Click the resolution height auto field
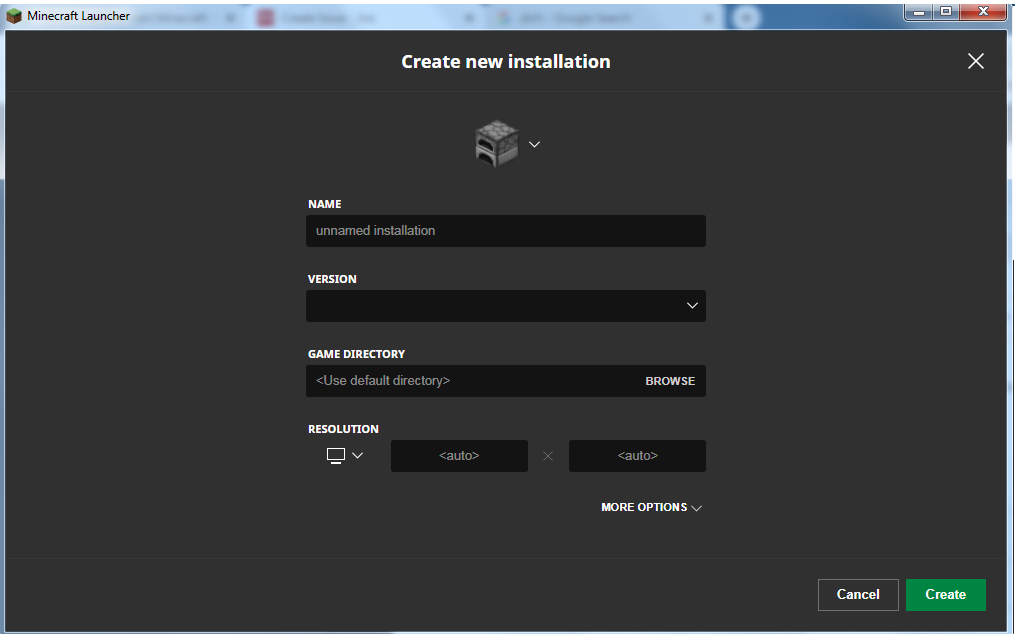This screenshot has width=1015, height=637. pos(637,456)
